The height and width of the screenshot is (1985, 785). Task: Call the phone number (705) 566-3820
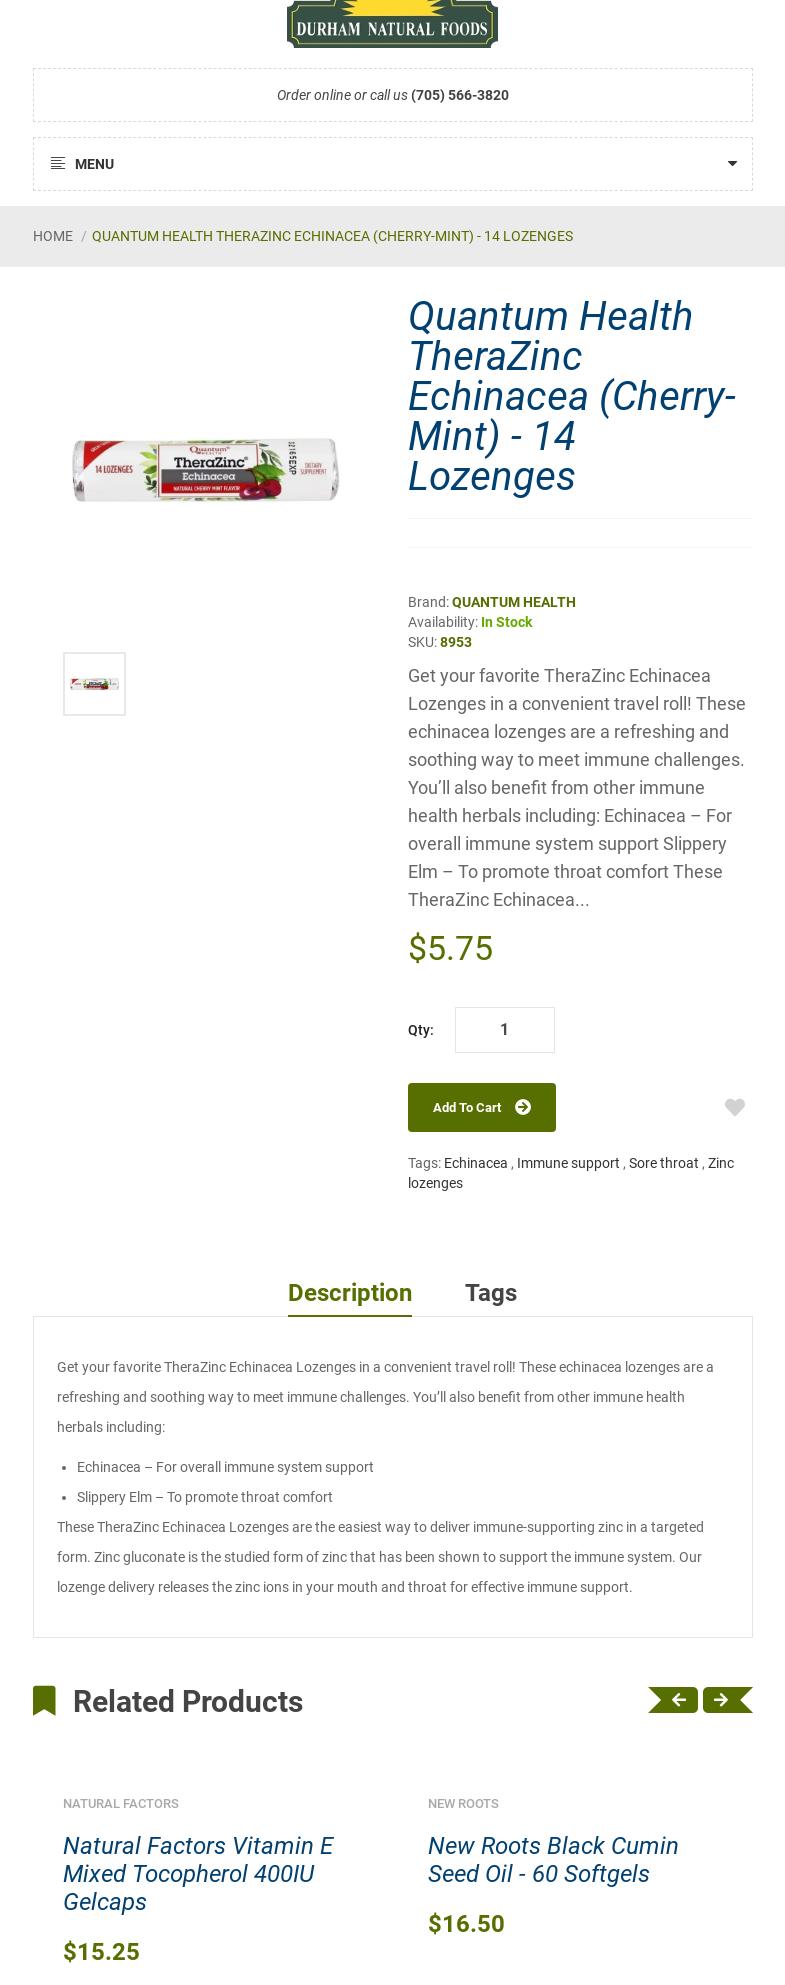(x=460, y=95)
